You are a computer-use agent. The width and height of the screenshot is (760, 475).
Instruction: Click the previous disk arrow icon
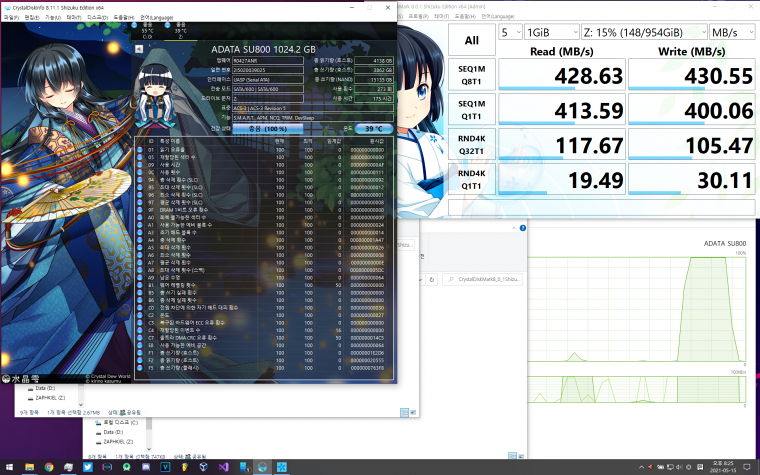pos(139,49)
